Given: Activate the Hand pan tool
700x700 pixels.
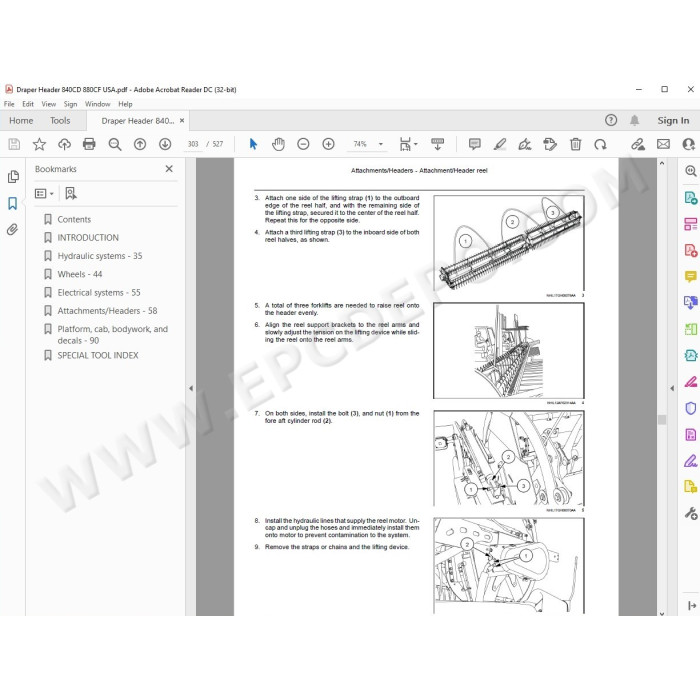Looking at the screenshot, I should 278,144.
